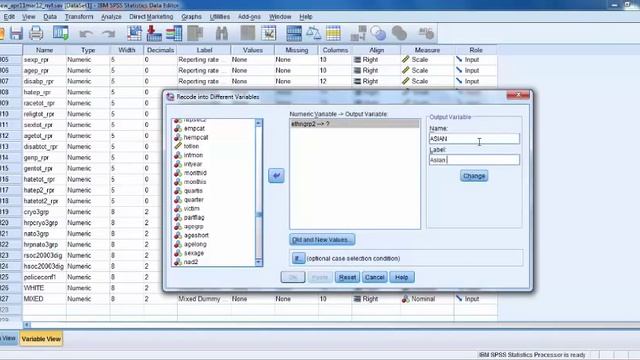Screen dimensions: 640x360
Task: Select intyear in the variable list
Action: coord(193,164)
